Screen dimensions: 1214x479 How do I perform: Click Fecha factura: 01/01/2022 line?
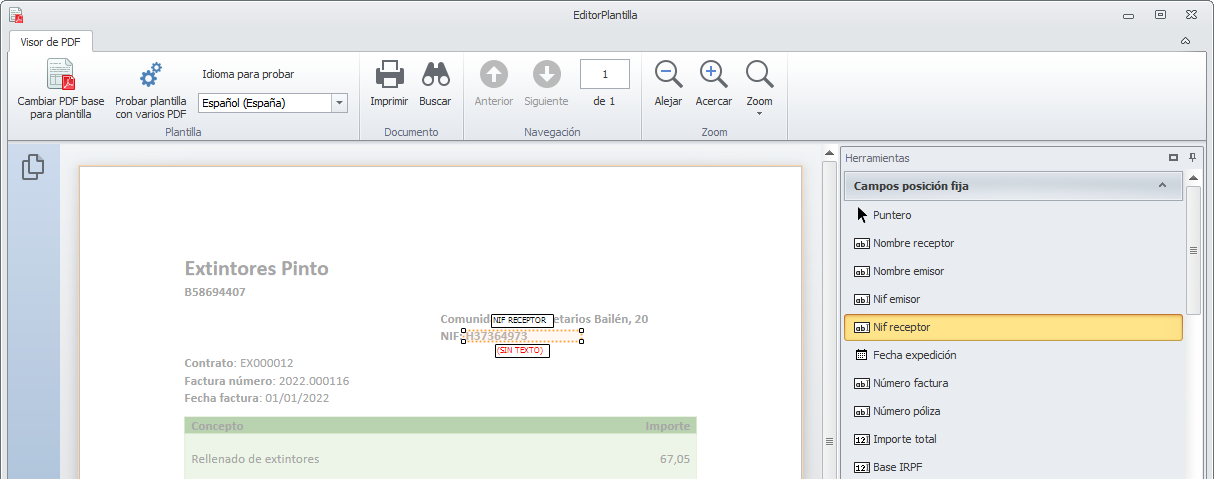257,398
